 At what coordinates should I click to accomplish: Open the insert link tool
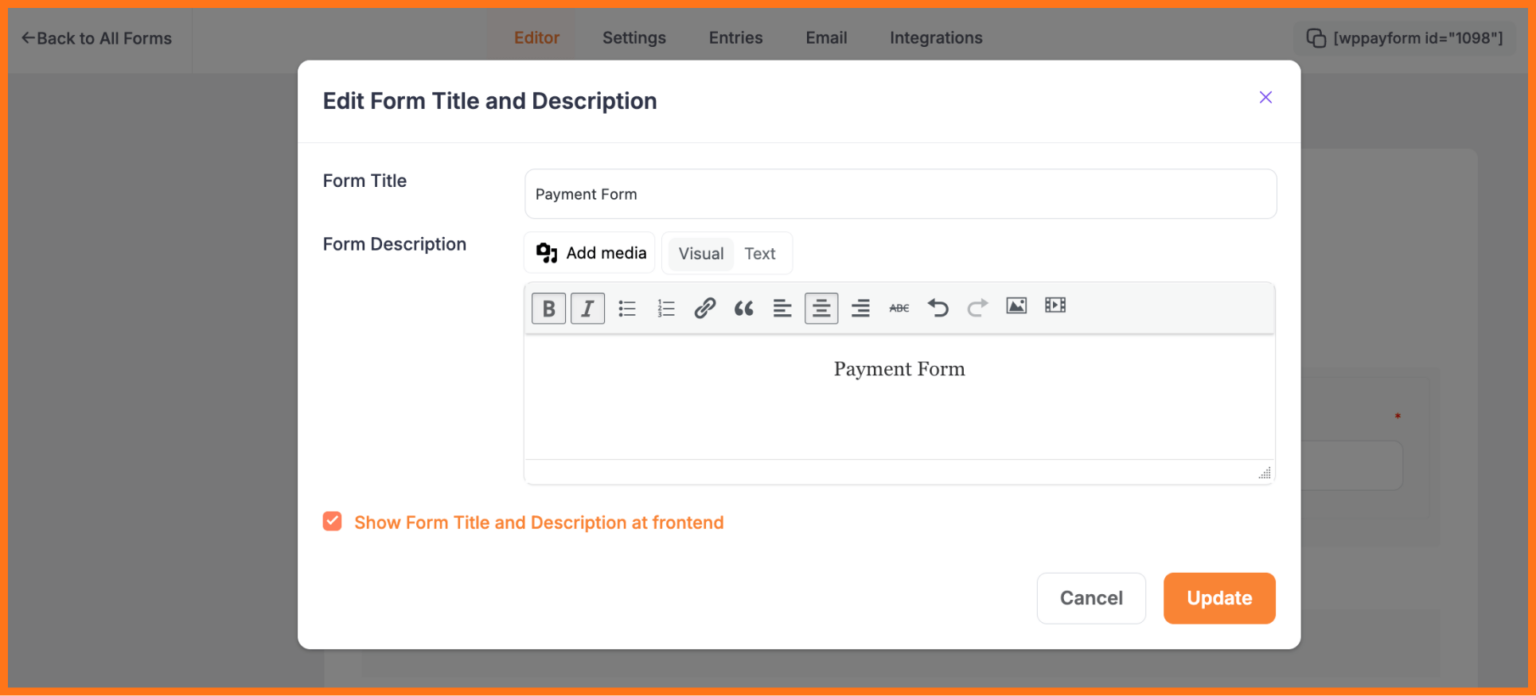click(704, 308)
